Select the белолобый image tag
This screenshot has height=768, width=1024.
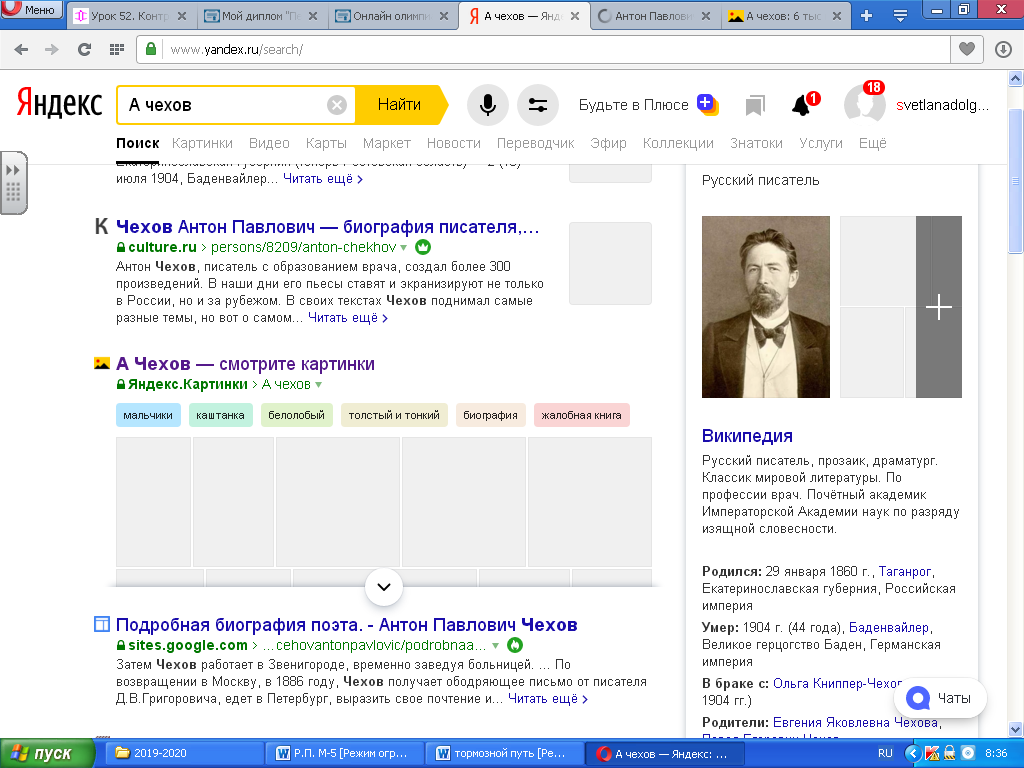pyautogui.click(x=296, y=415)
